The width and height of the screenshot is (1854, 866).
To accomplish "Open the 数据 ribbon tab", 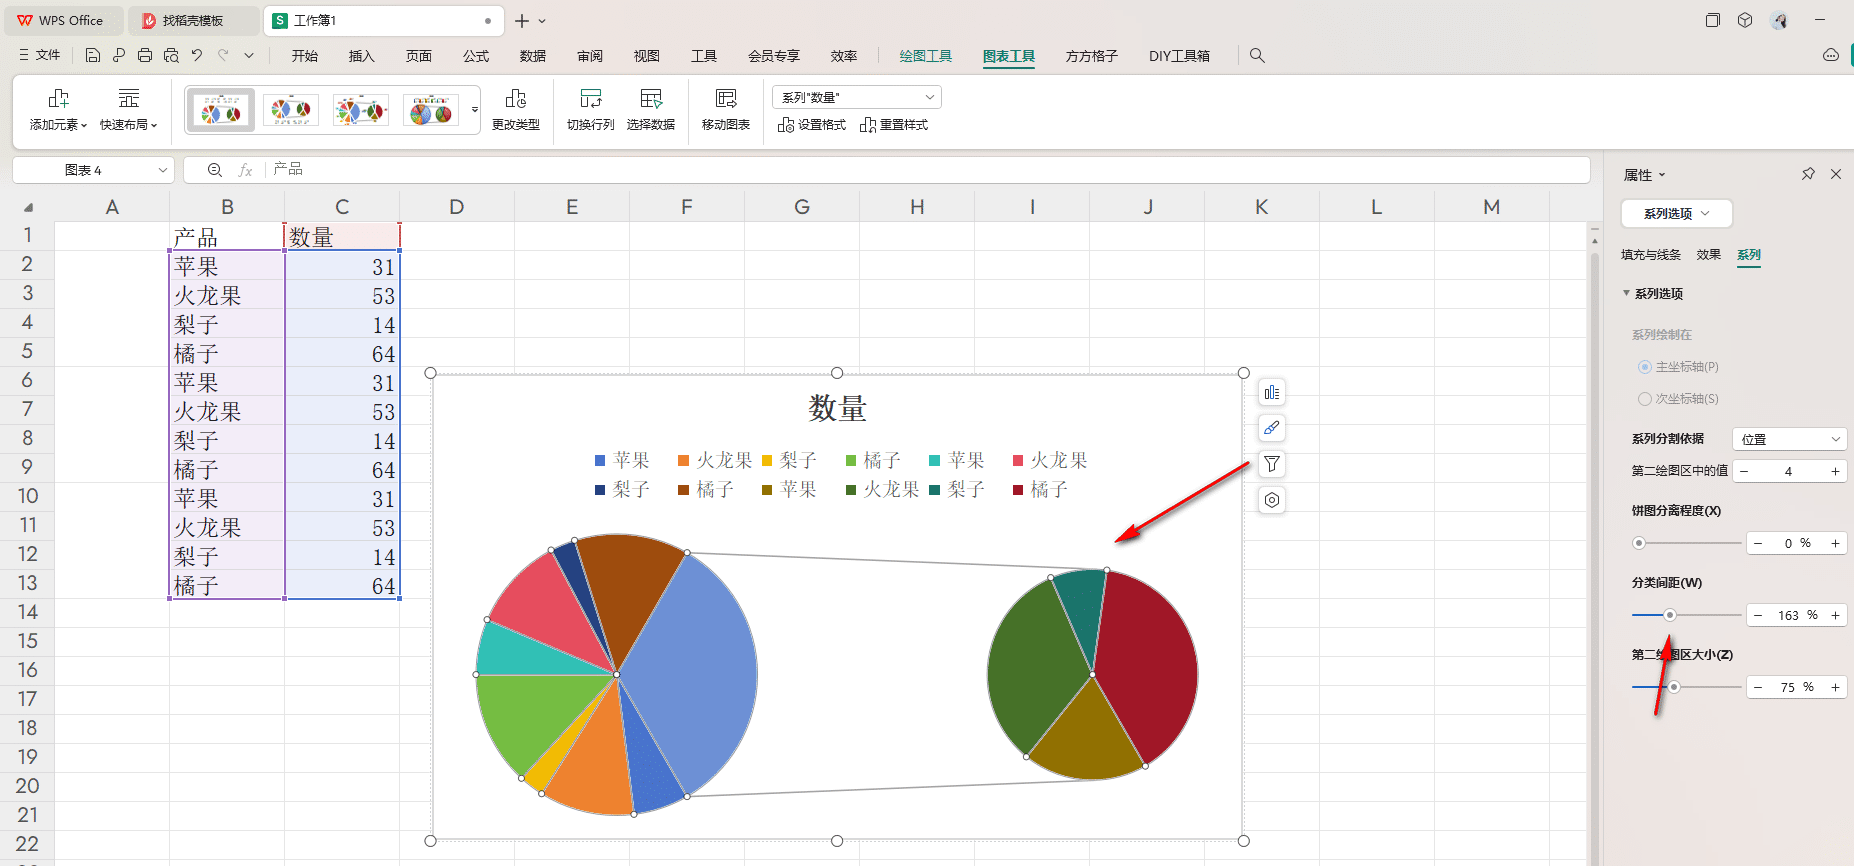I will (533, 56).
